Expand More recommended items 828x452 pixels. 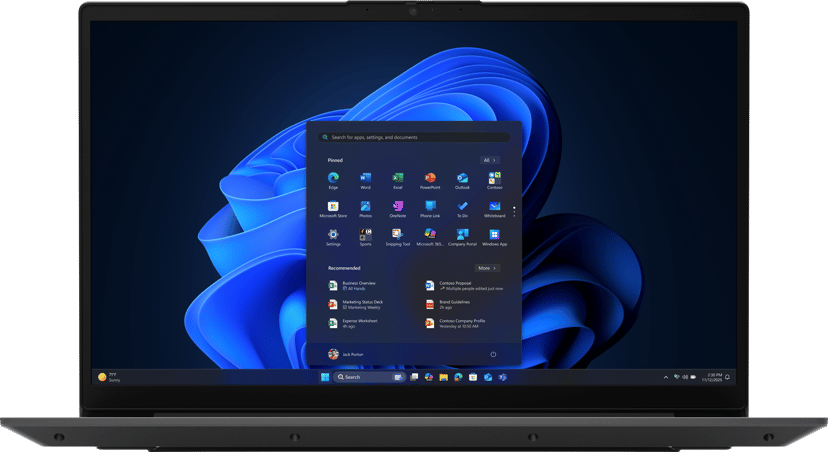coord(487,268)
